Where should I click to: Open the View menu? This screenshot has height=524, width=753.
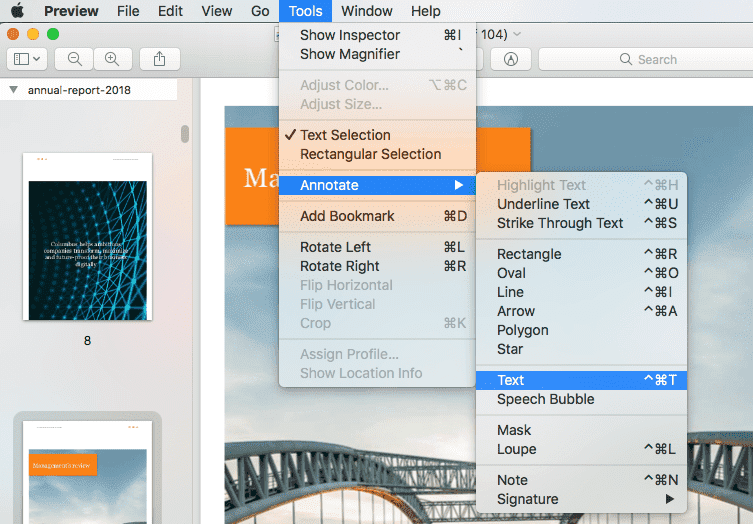pos(217,11)
